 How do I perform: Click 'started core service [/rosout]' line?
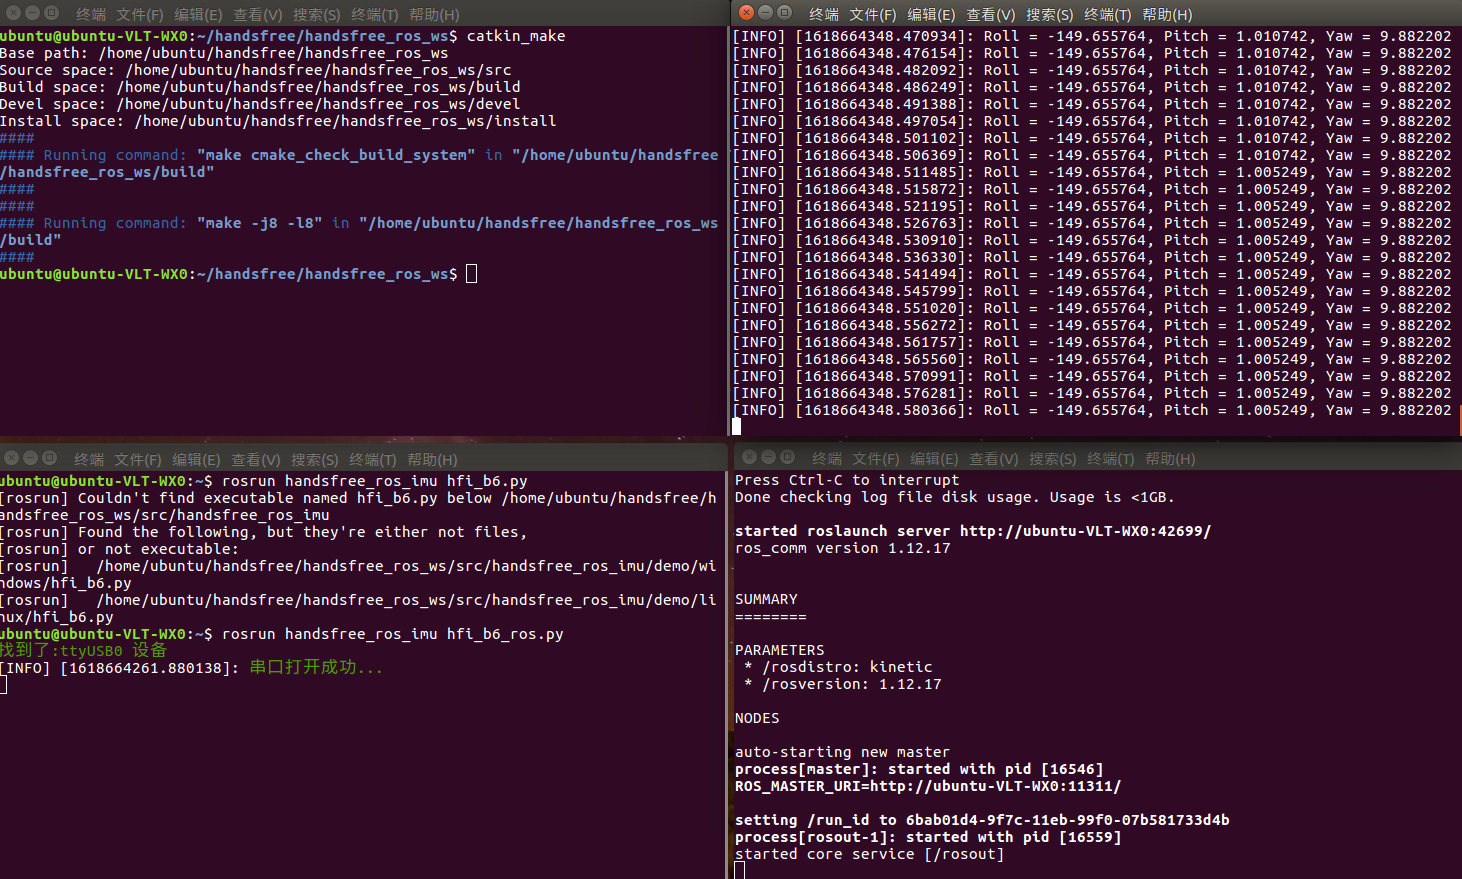(x=870, y=854)
